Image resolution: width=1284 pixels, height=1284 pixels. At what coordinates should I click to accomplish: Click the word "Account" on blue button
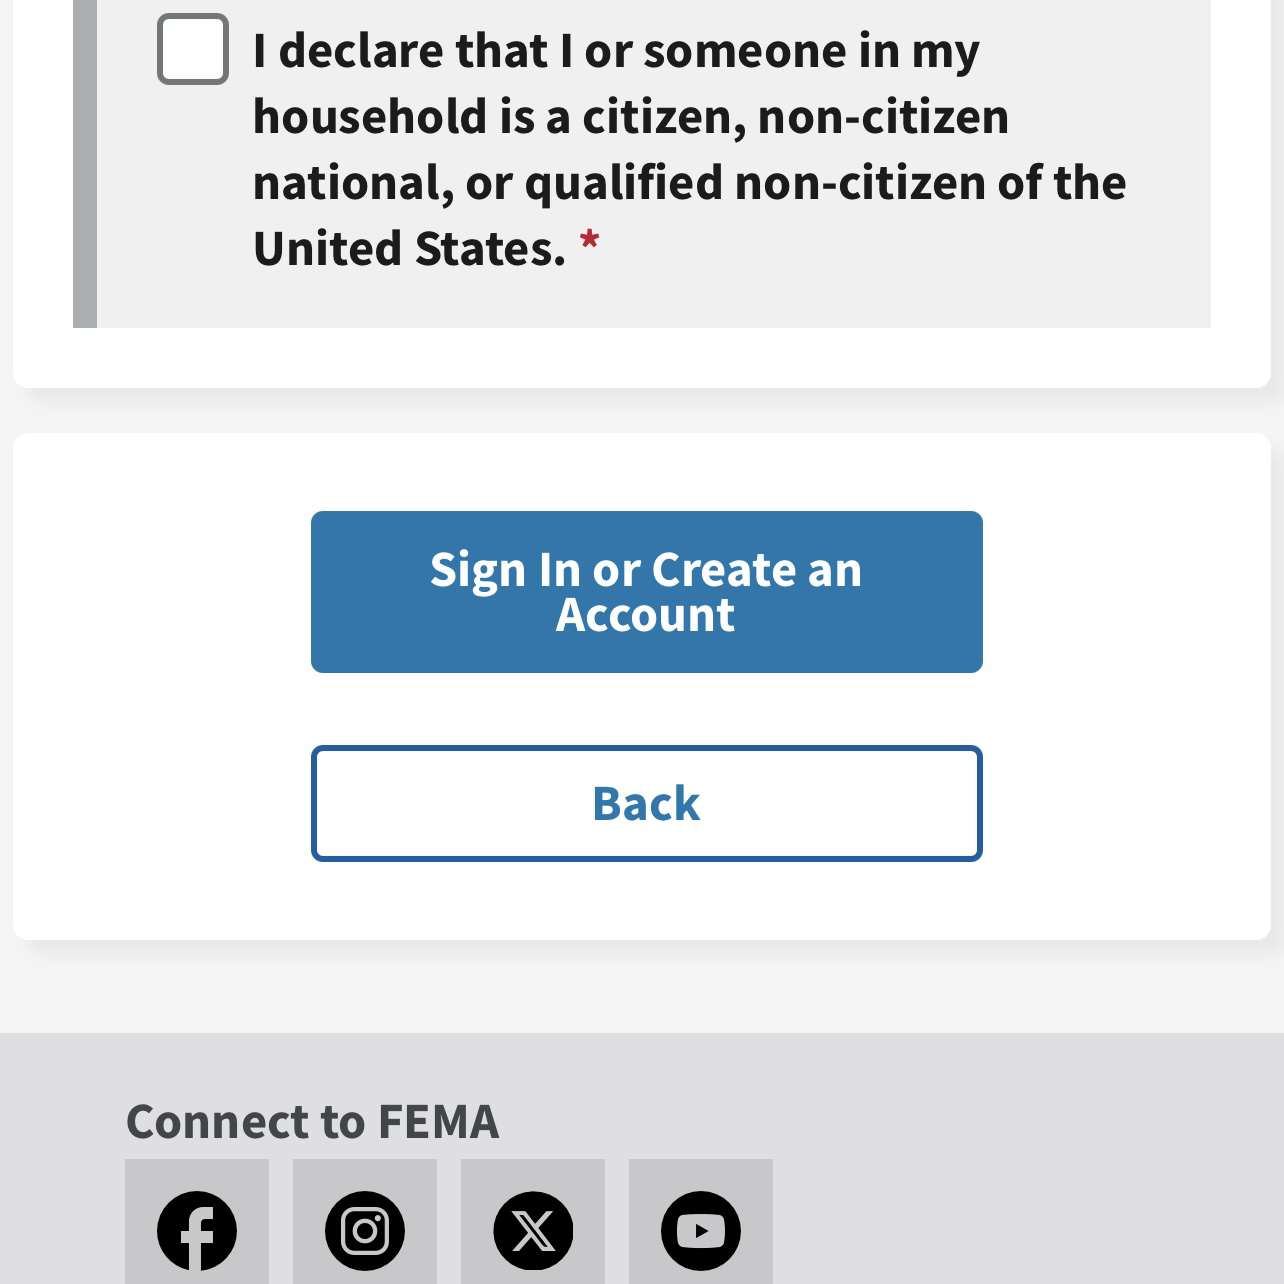click(645, 615)
